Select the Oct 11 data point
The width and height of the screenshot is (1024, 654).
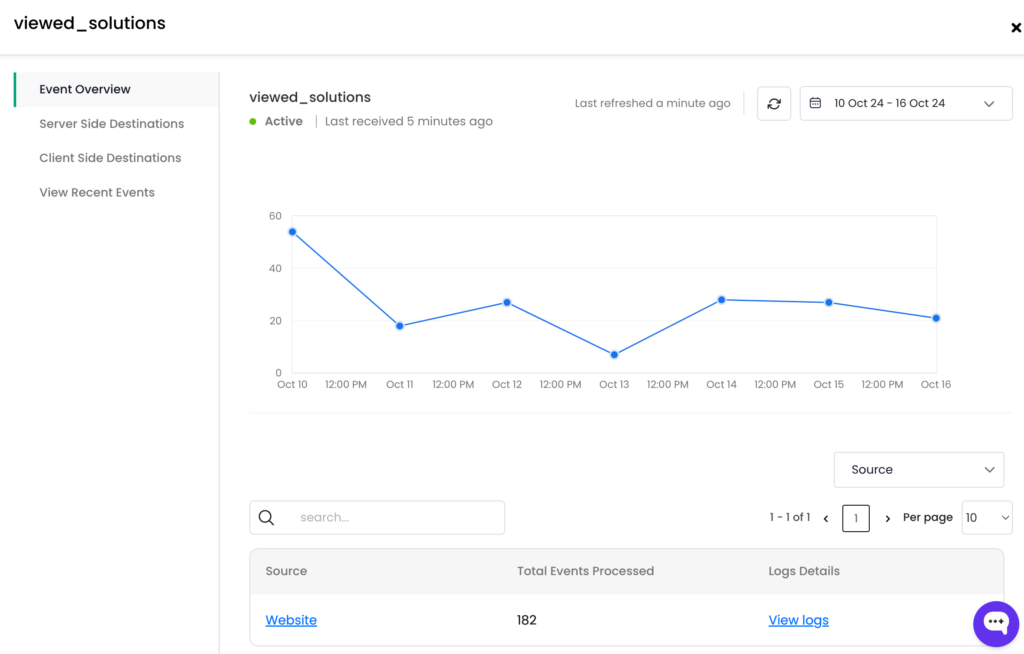[400, 325]
